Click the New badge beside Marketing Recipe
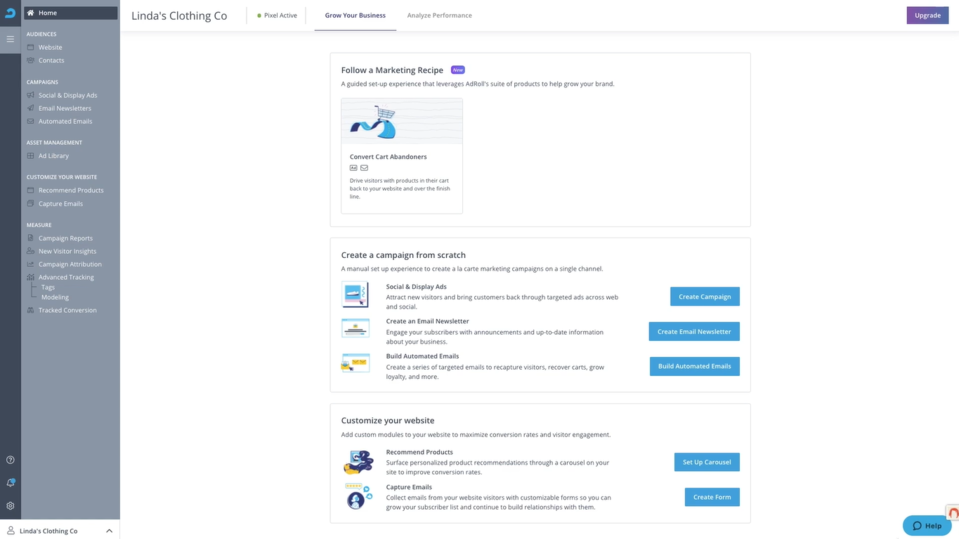The image size is (959, 539). point(457,70)
